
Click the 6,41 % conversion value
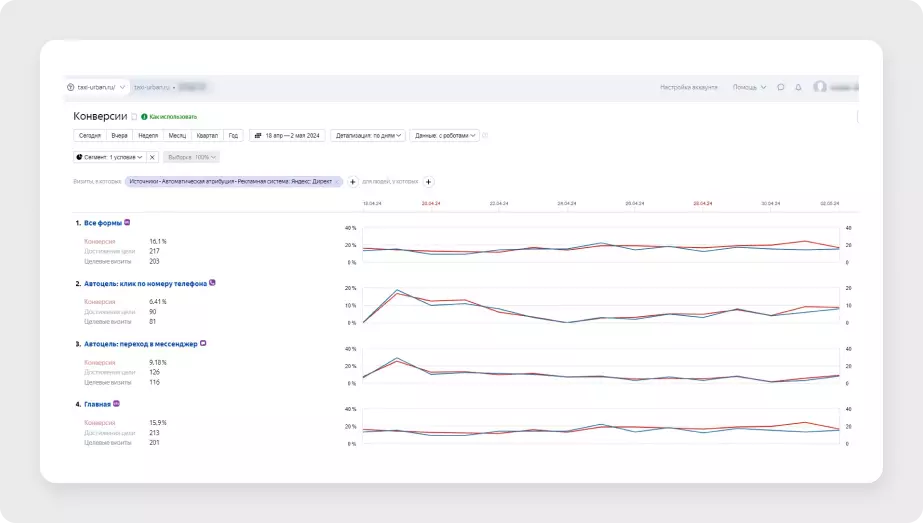coord(158,302)
